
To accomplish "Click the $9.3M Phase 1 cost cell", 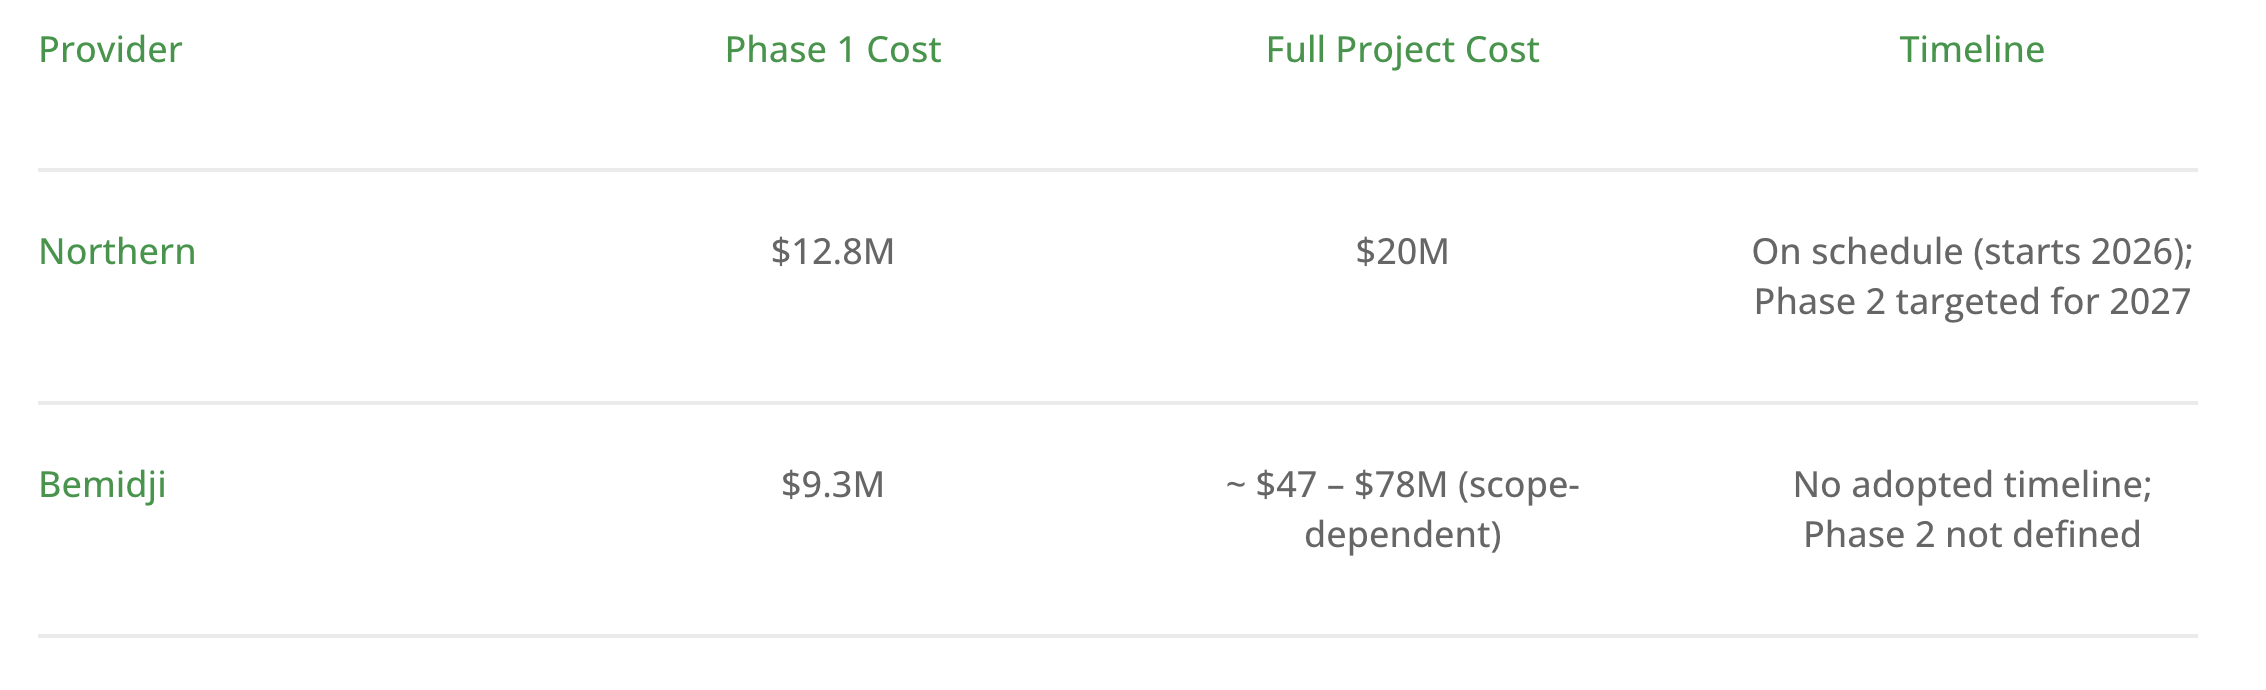I will coord(832,485).
